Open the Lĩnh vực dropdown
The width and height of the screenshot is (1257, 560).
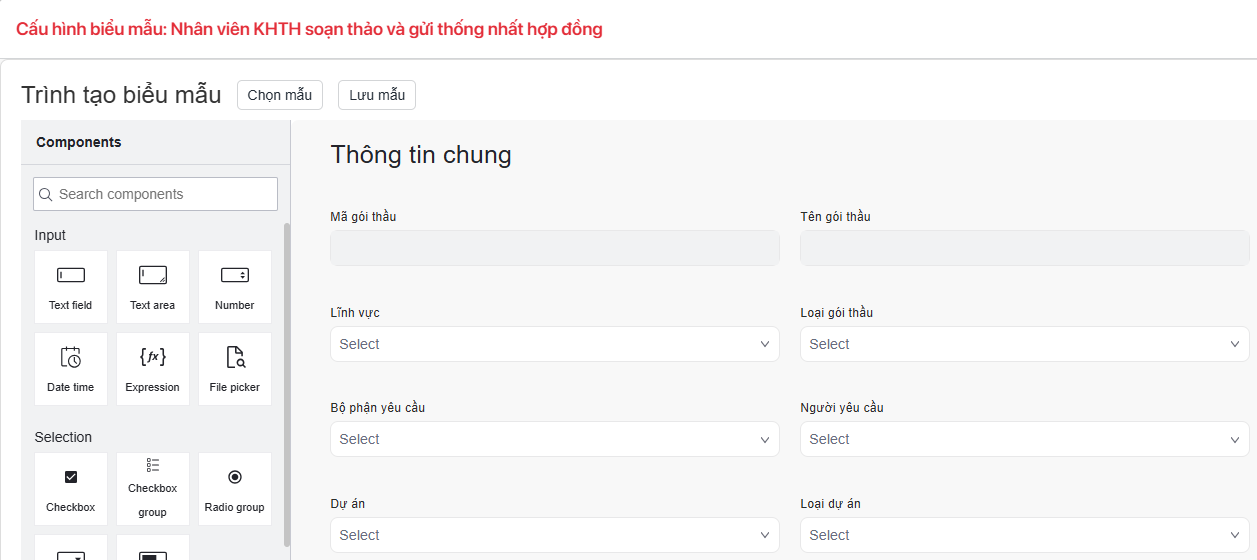[554, 344]
